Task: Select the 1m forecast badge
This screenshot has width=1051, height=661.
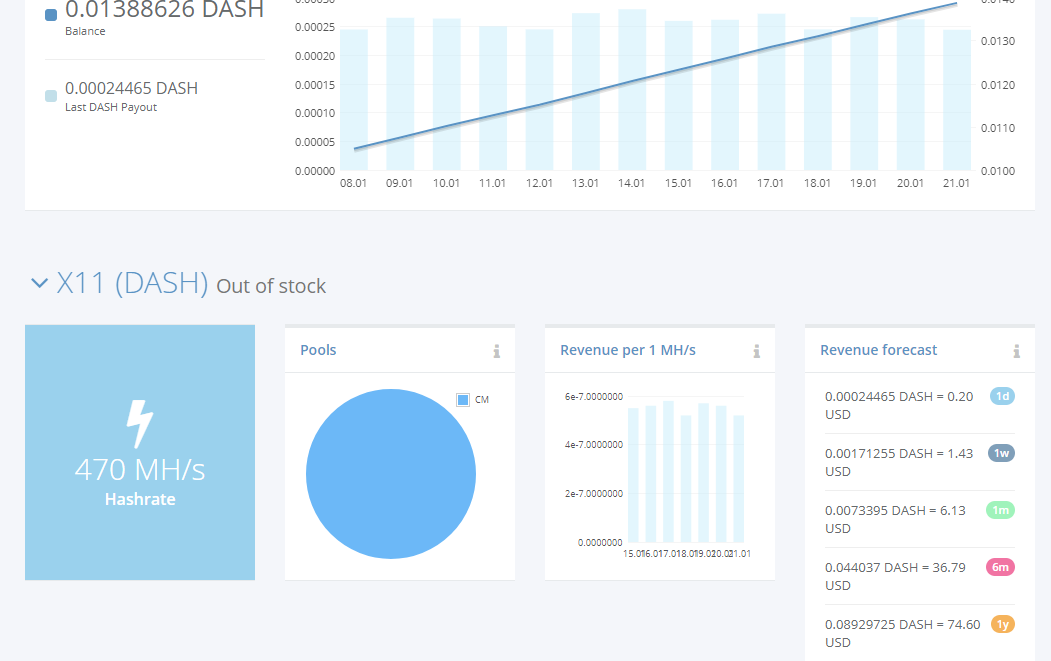Action: (x=1000, y=510)
